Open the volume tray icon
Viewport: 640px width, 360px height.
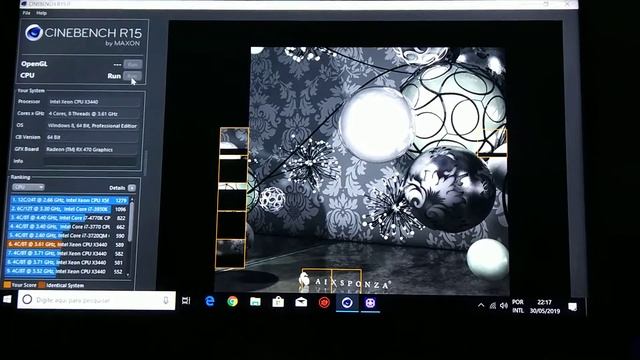pyautogui.click(x=504, y=306)
